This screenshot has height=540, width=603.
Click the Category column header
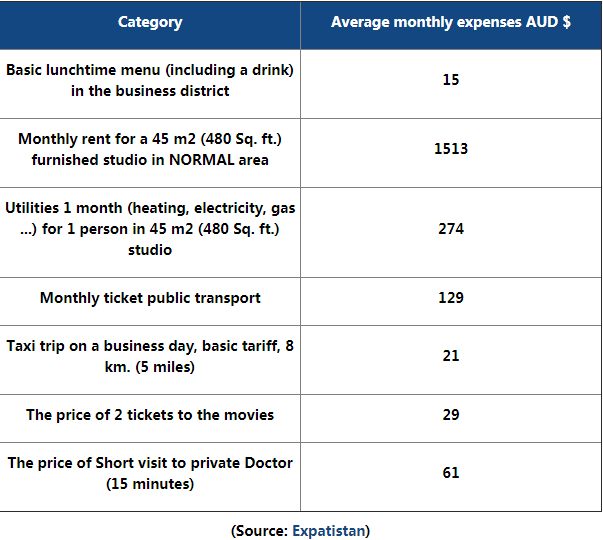click(x=150, y=22)
